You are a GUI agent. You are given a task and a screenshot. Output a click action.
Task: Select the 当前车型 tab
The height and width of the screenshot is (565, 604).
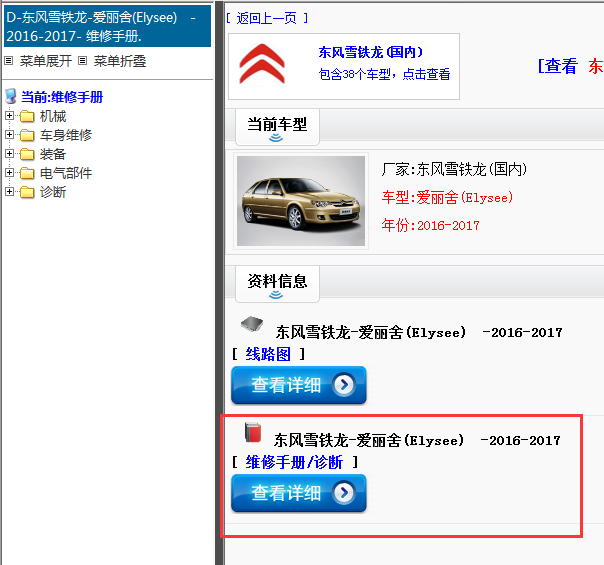point(277,127)
